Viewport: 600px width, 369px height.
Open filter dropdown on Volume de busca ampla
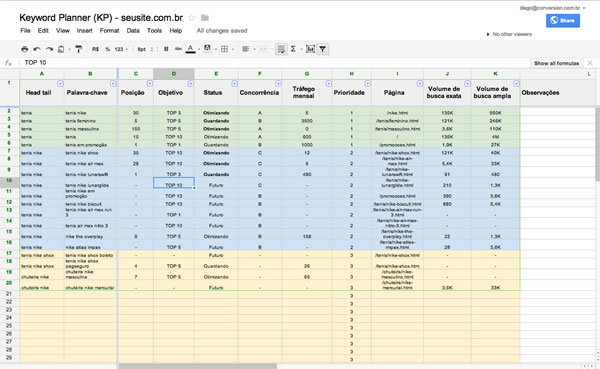516,83
